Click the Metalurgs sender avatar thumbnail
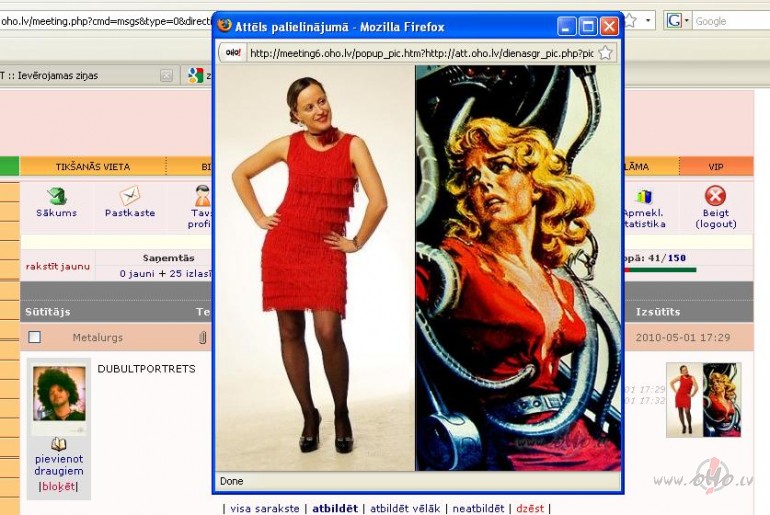This screenshot has width=770, height=515. coord(58,394)
